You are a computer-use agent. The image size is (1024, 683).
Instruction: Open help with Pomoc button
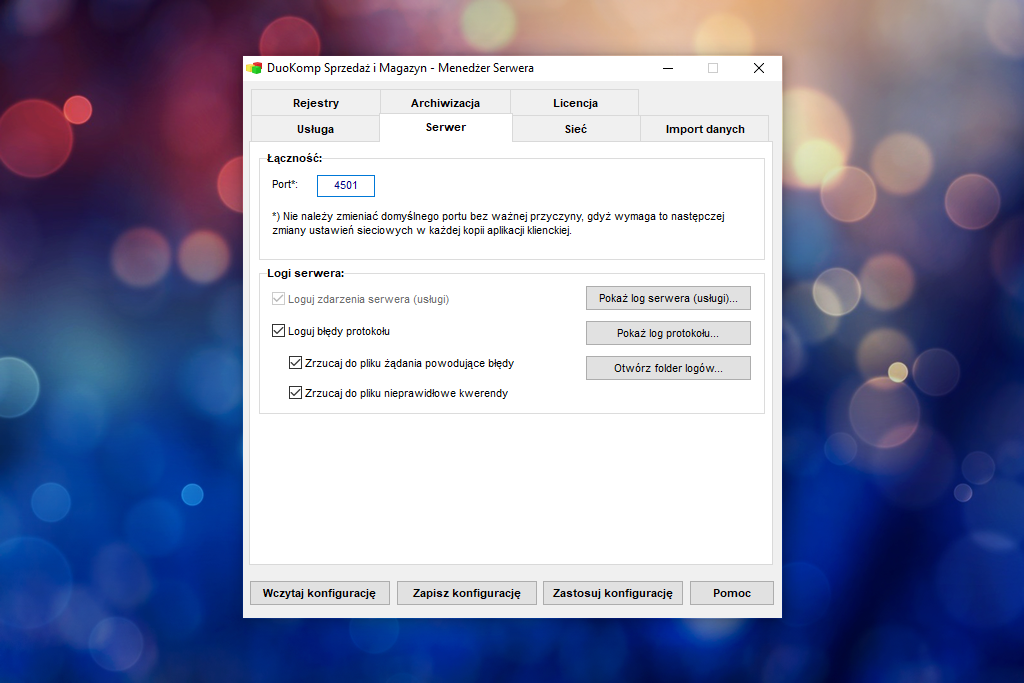[731, 593]
